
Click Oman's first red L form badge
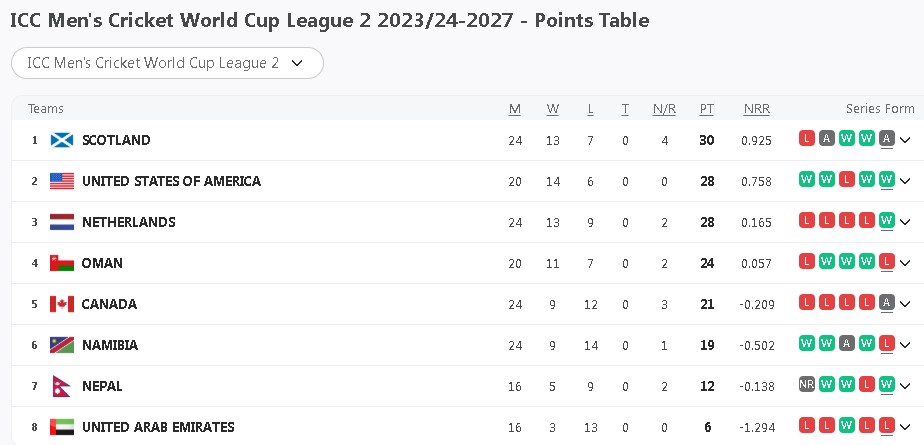(807, 261)
